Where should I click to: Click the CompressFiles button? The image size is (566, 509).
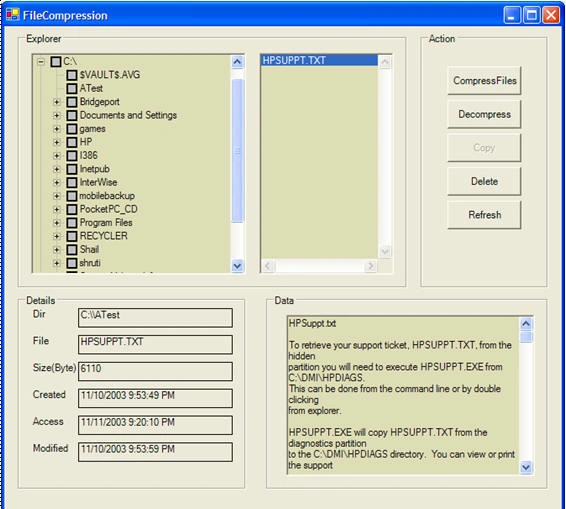coord(484,81)
